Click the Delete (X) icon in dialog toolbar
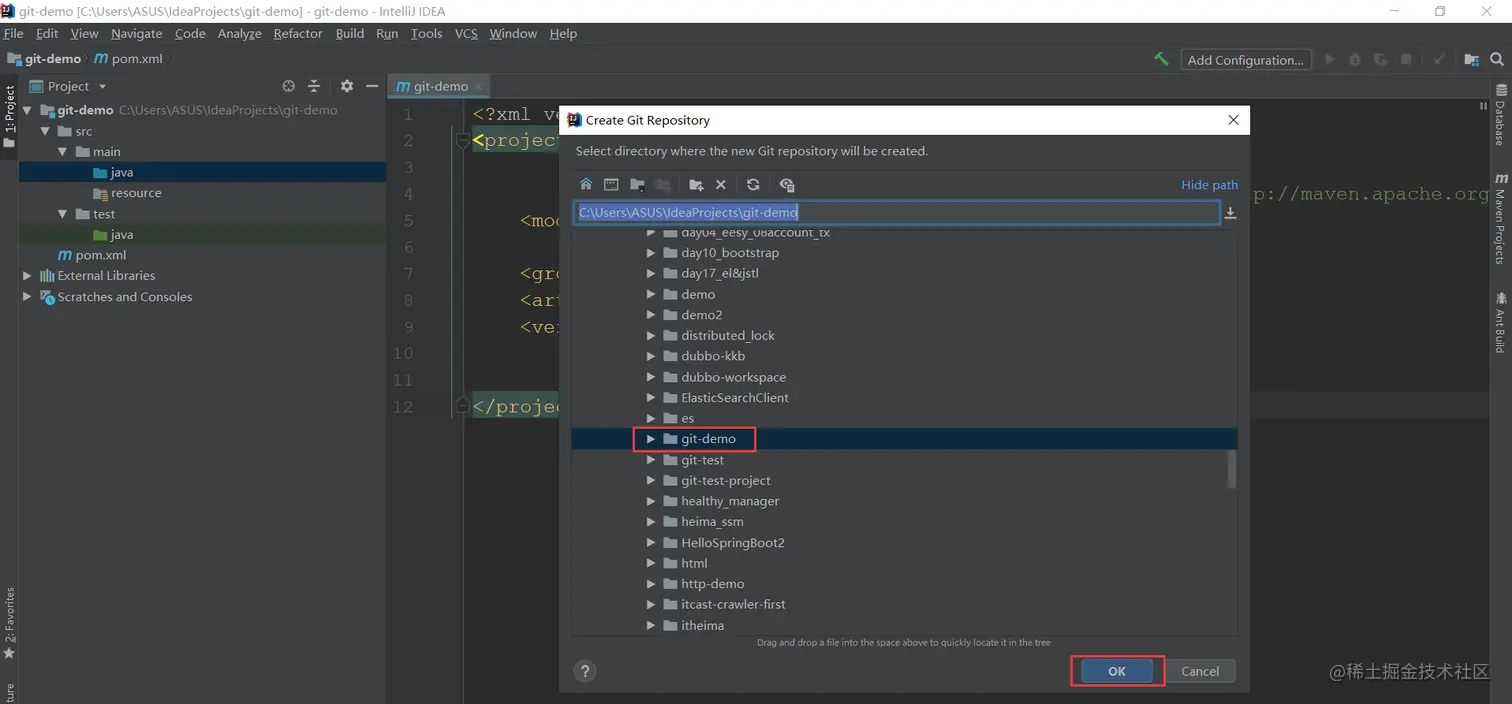The height and width of the screenshot is (704, 1512). [x=721, y=185]
